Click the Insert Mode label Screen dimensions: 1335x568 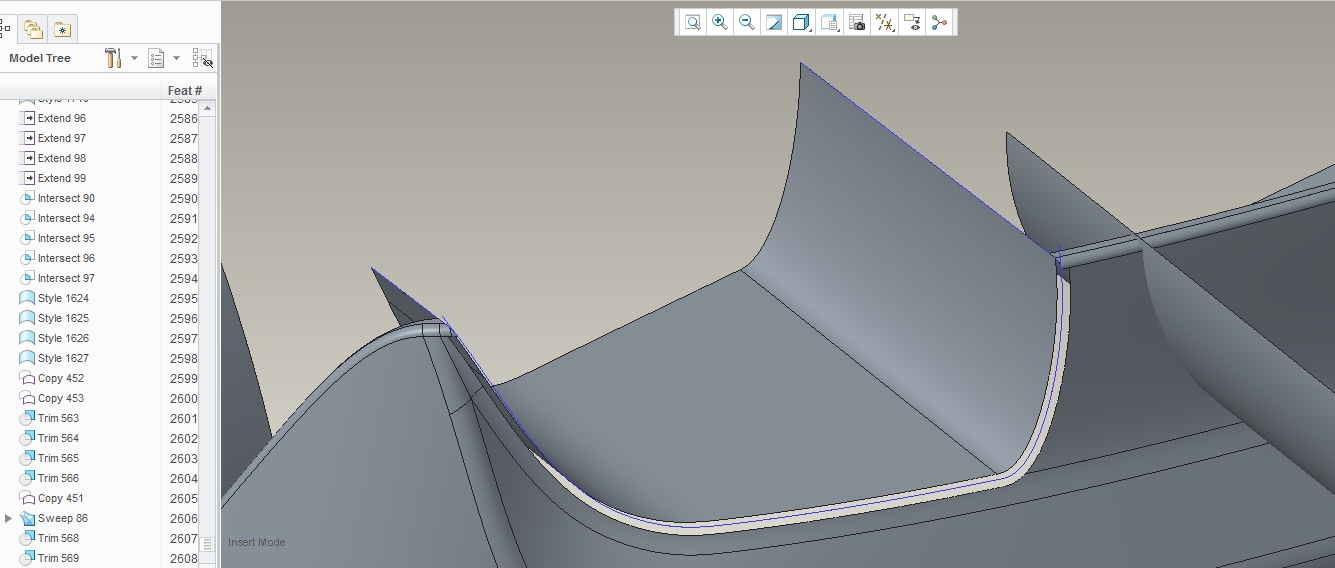(257, 542)
